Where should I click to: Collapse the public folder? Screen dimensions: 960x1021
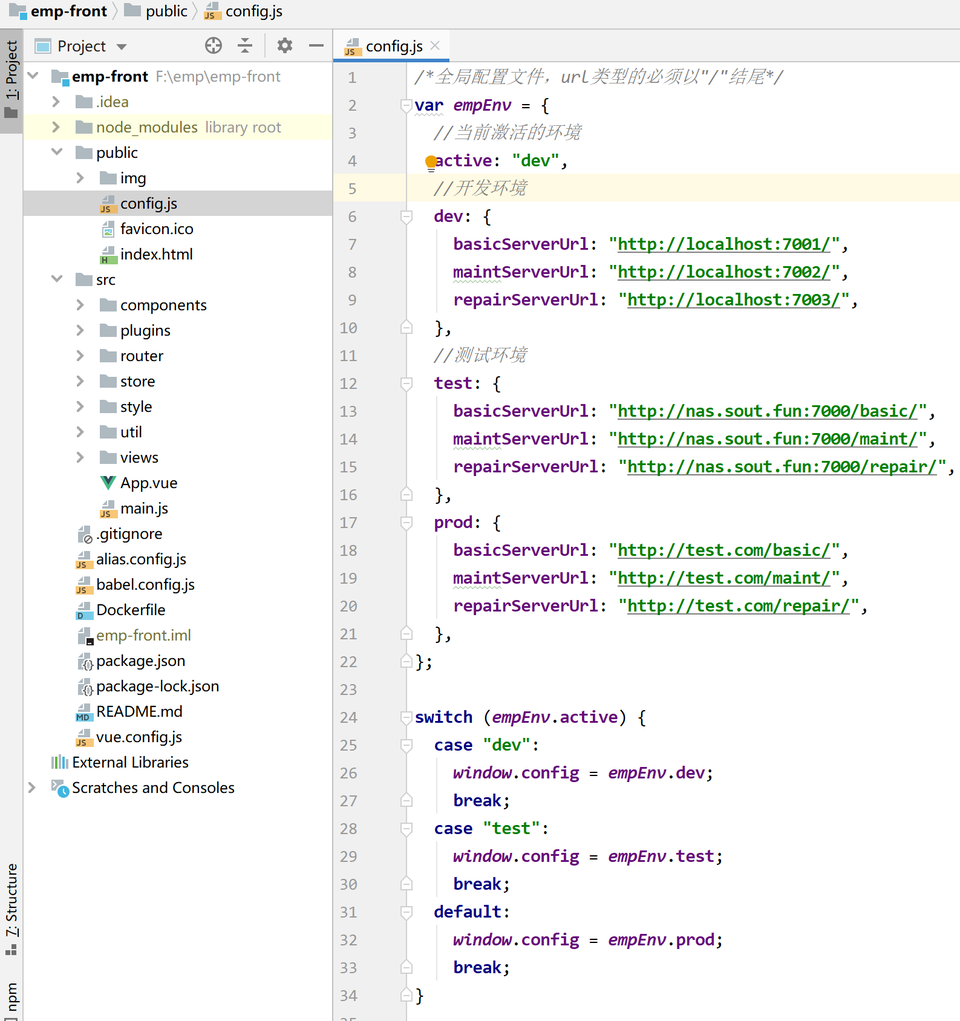[57, 152]
